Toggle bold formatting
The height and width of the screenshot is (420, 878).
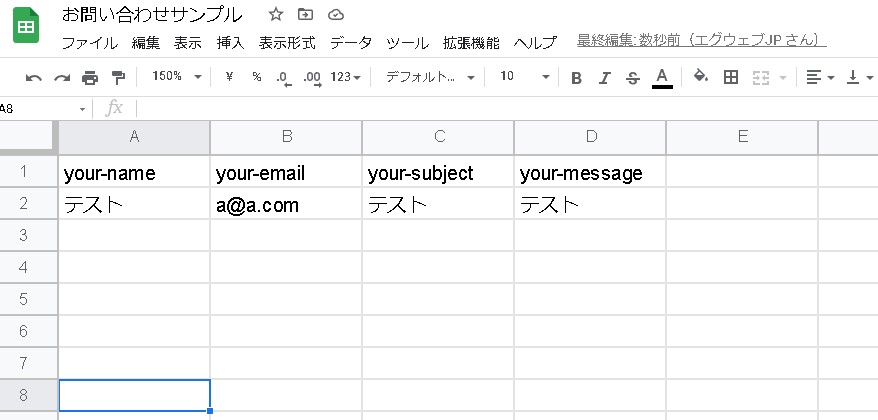[x=576, y=77]
